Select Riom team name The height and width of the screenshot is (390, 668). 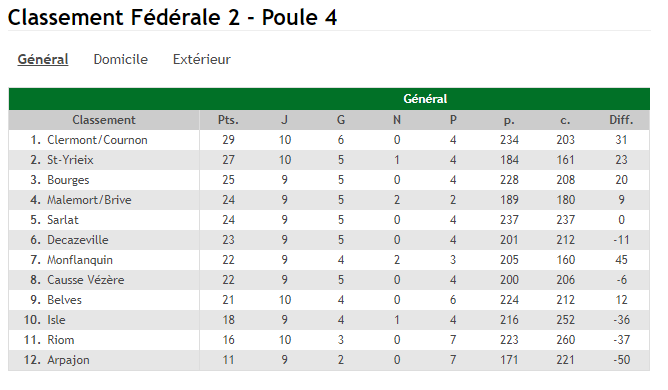tap(60, 340)
